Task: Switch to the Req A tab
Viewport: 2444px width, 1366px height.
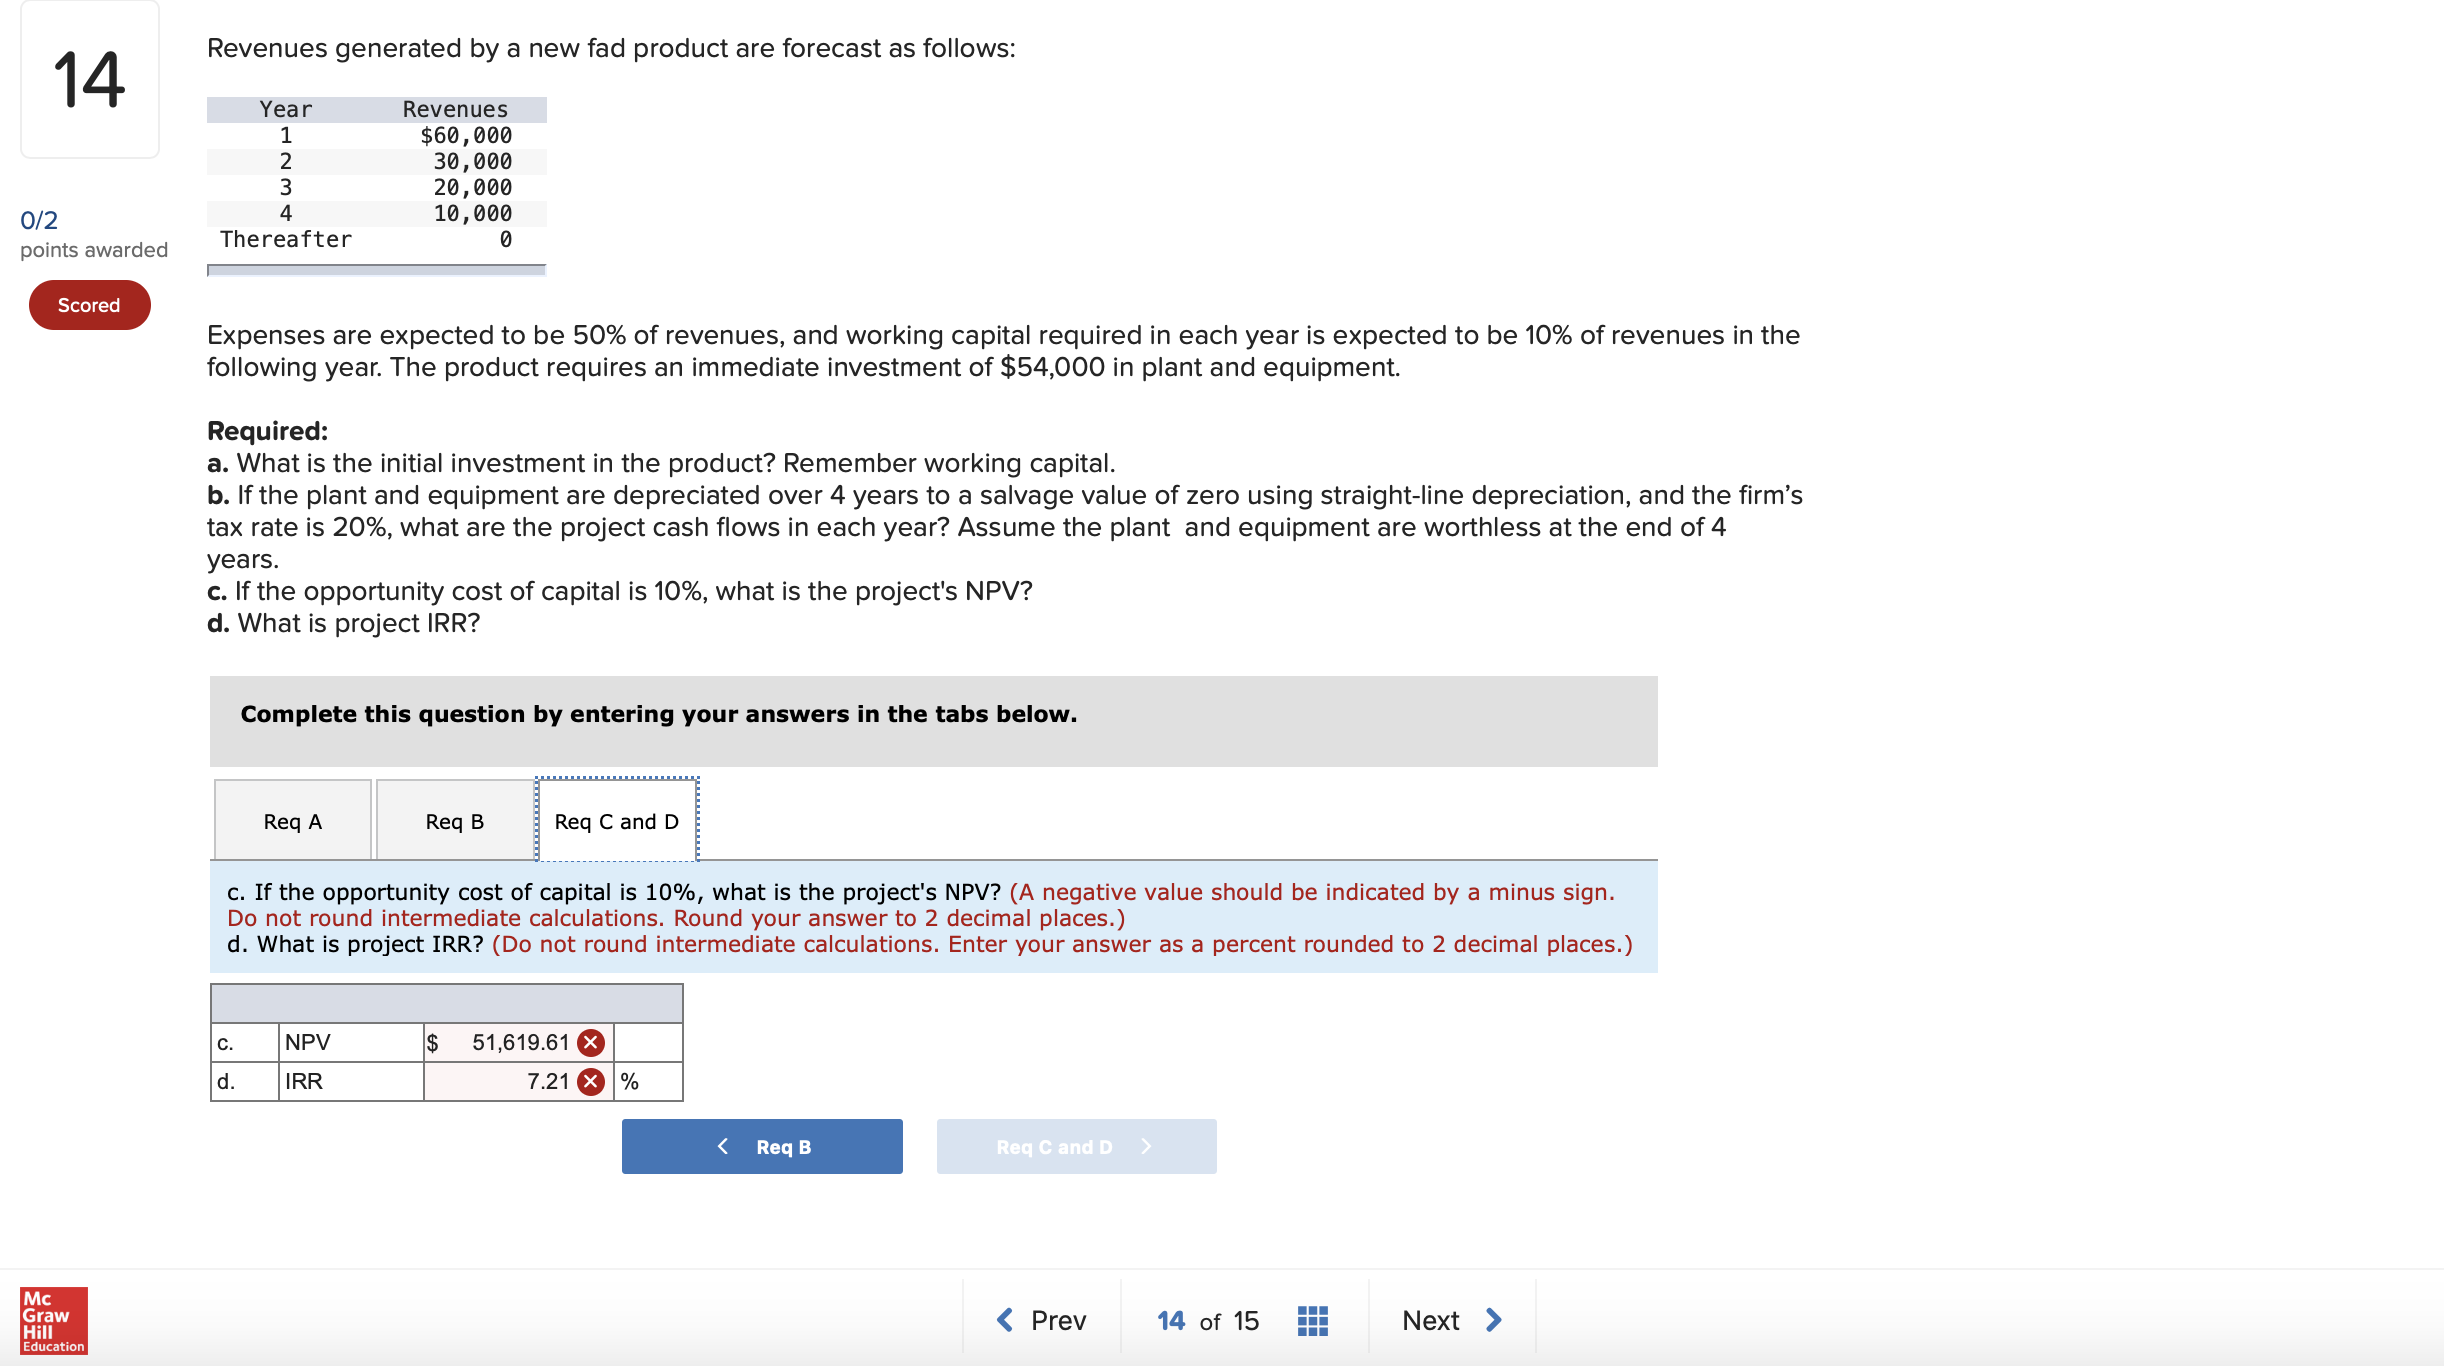Action: click(x=293, y=821)
